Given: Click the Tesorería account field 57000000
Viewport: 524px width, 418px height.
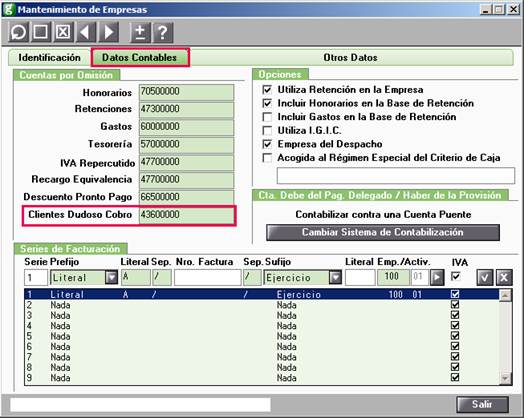Looking at the screenshot, I should pos(186,145).
